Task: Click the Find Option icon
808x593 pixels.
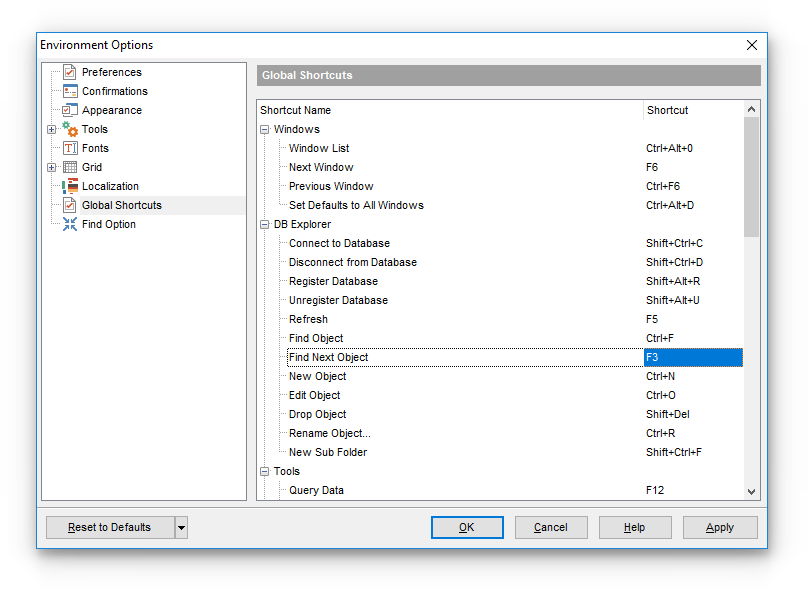Action: [69, 224]
